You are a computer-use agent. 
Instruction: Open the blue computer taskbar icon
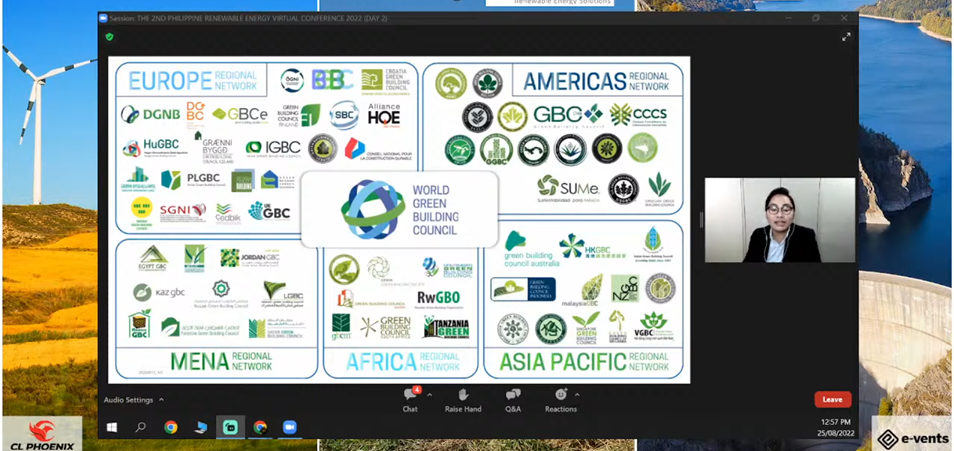point(200,427)
